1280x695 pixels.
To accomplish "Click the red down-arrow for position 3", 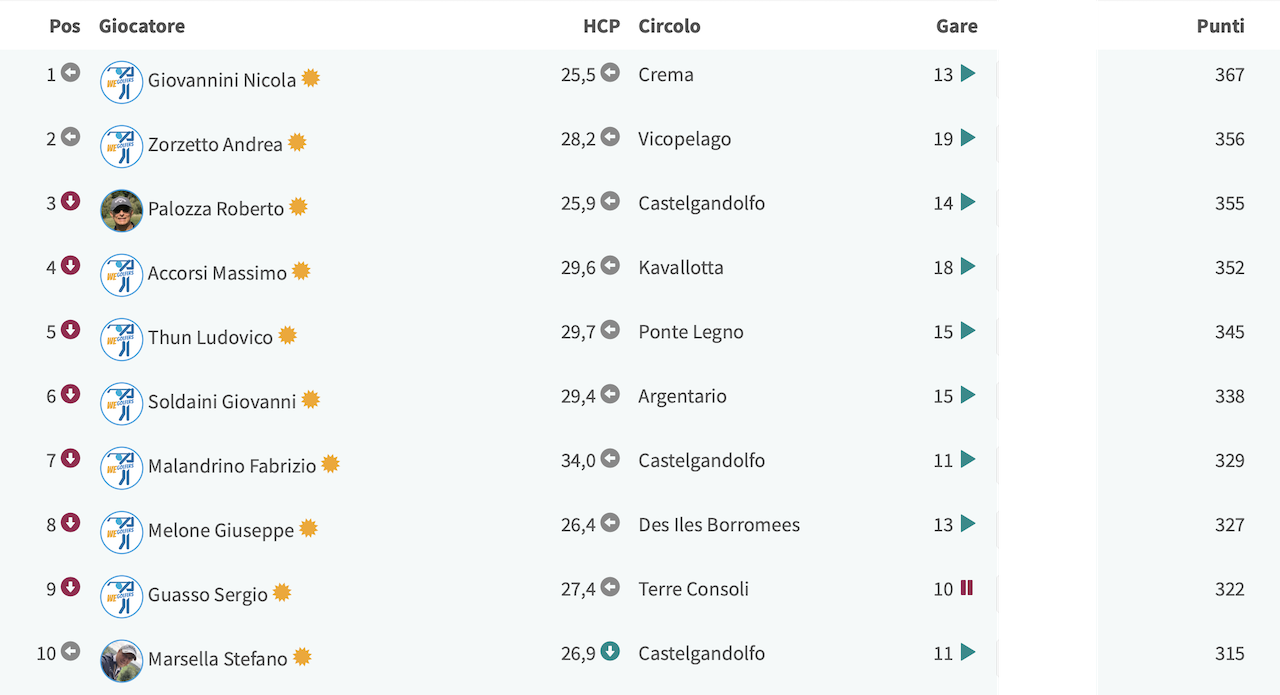I will [x=70, y=201].
